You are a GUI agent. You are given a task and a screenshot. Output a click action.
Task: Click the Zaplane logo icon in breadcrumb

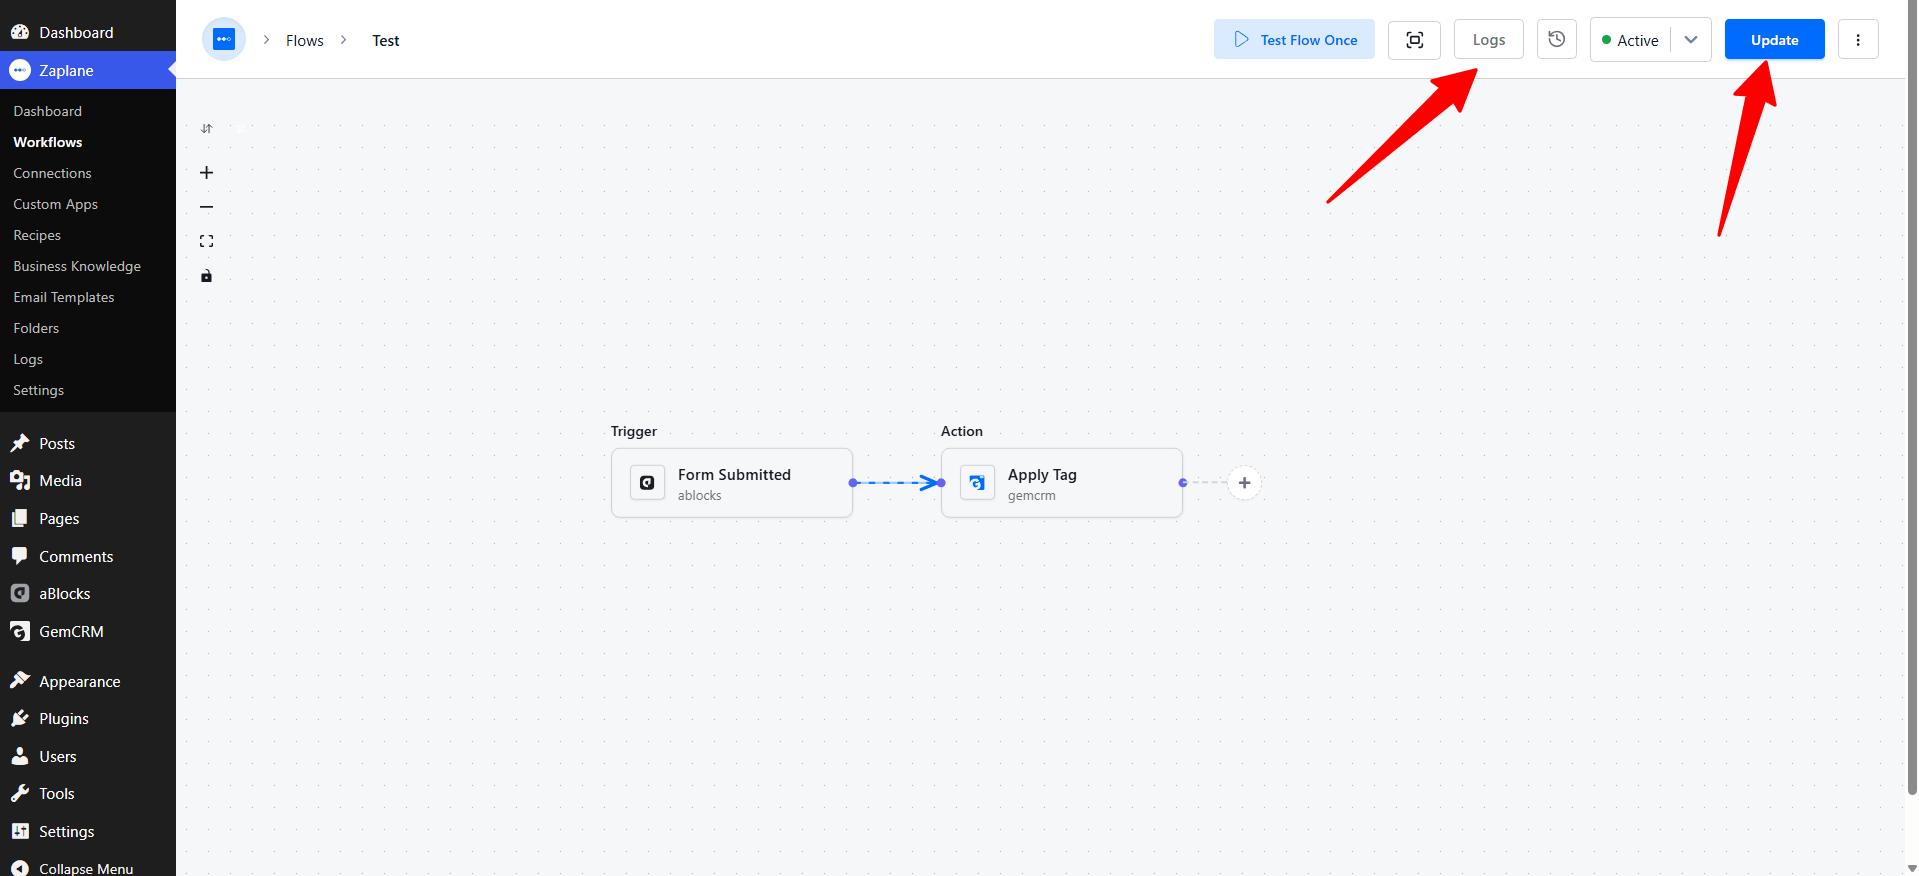(x=224, y=40)
